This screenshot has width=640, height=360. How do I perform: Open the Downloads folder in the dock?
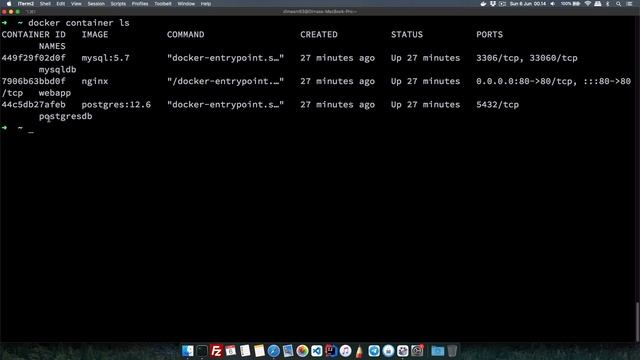(x=438, y=351)
